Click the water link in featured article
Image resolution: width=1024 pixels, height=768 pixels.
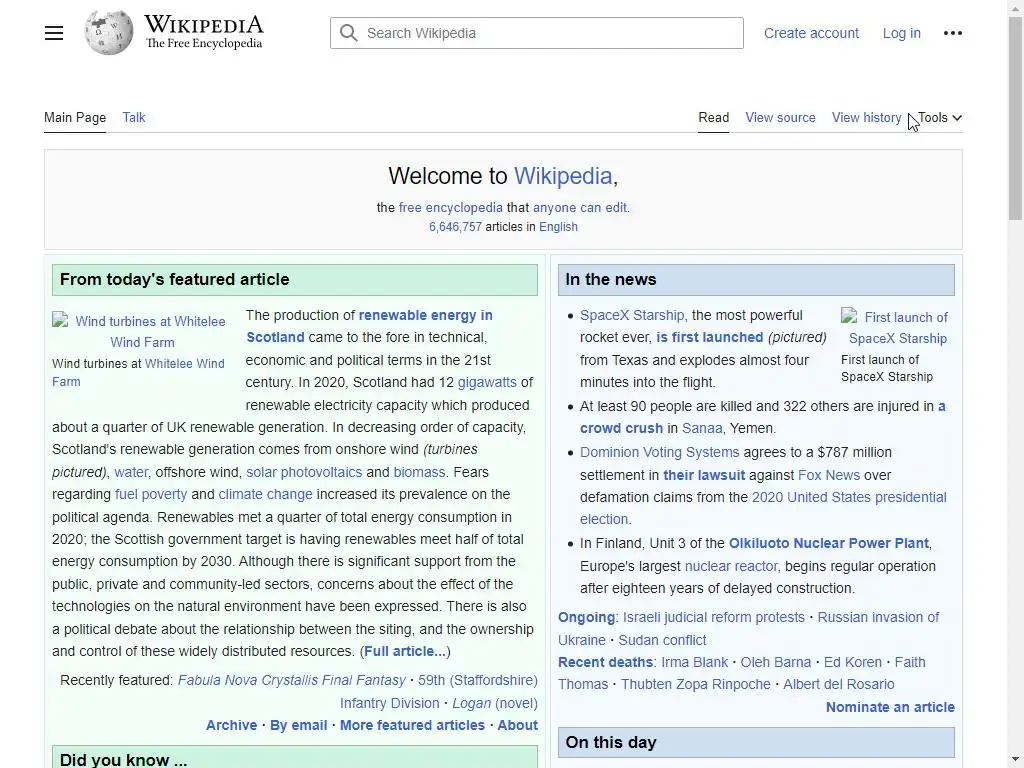point(131,472)
